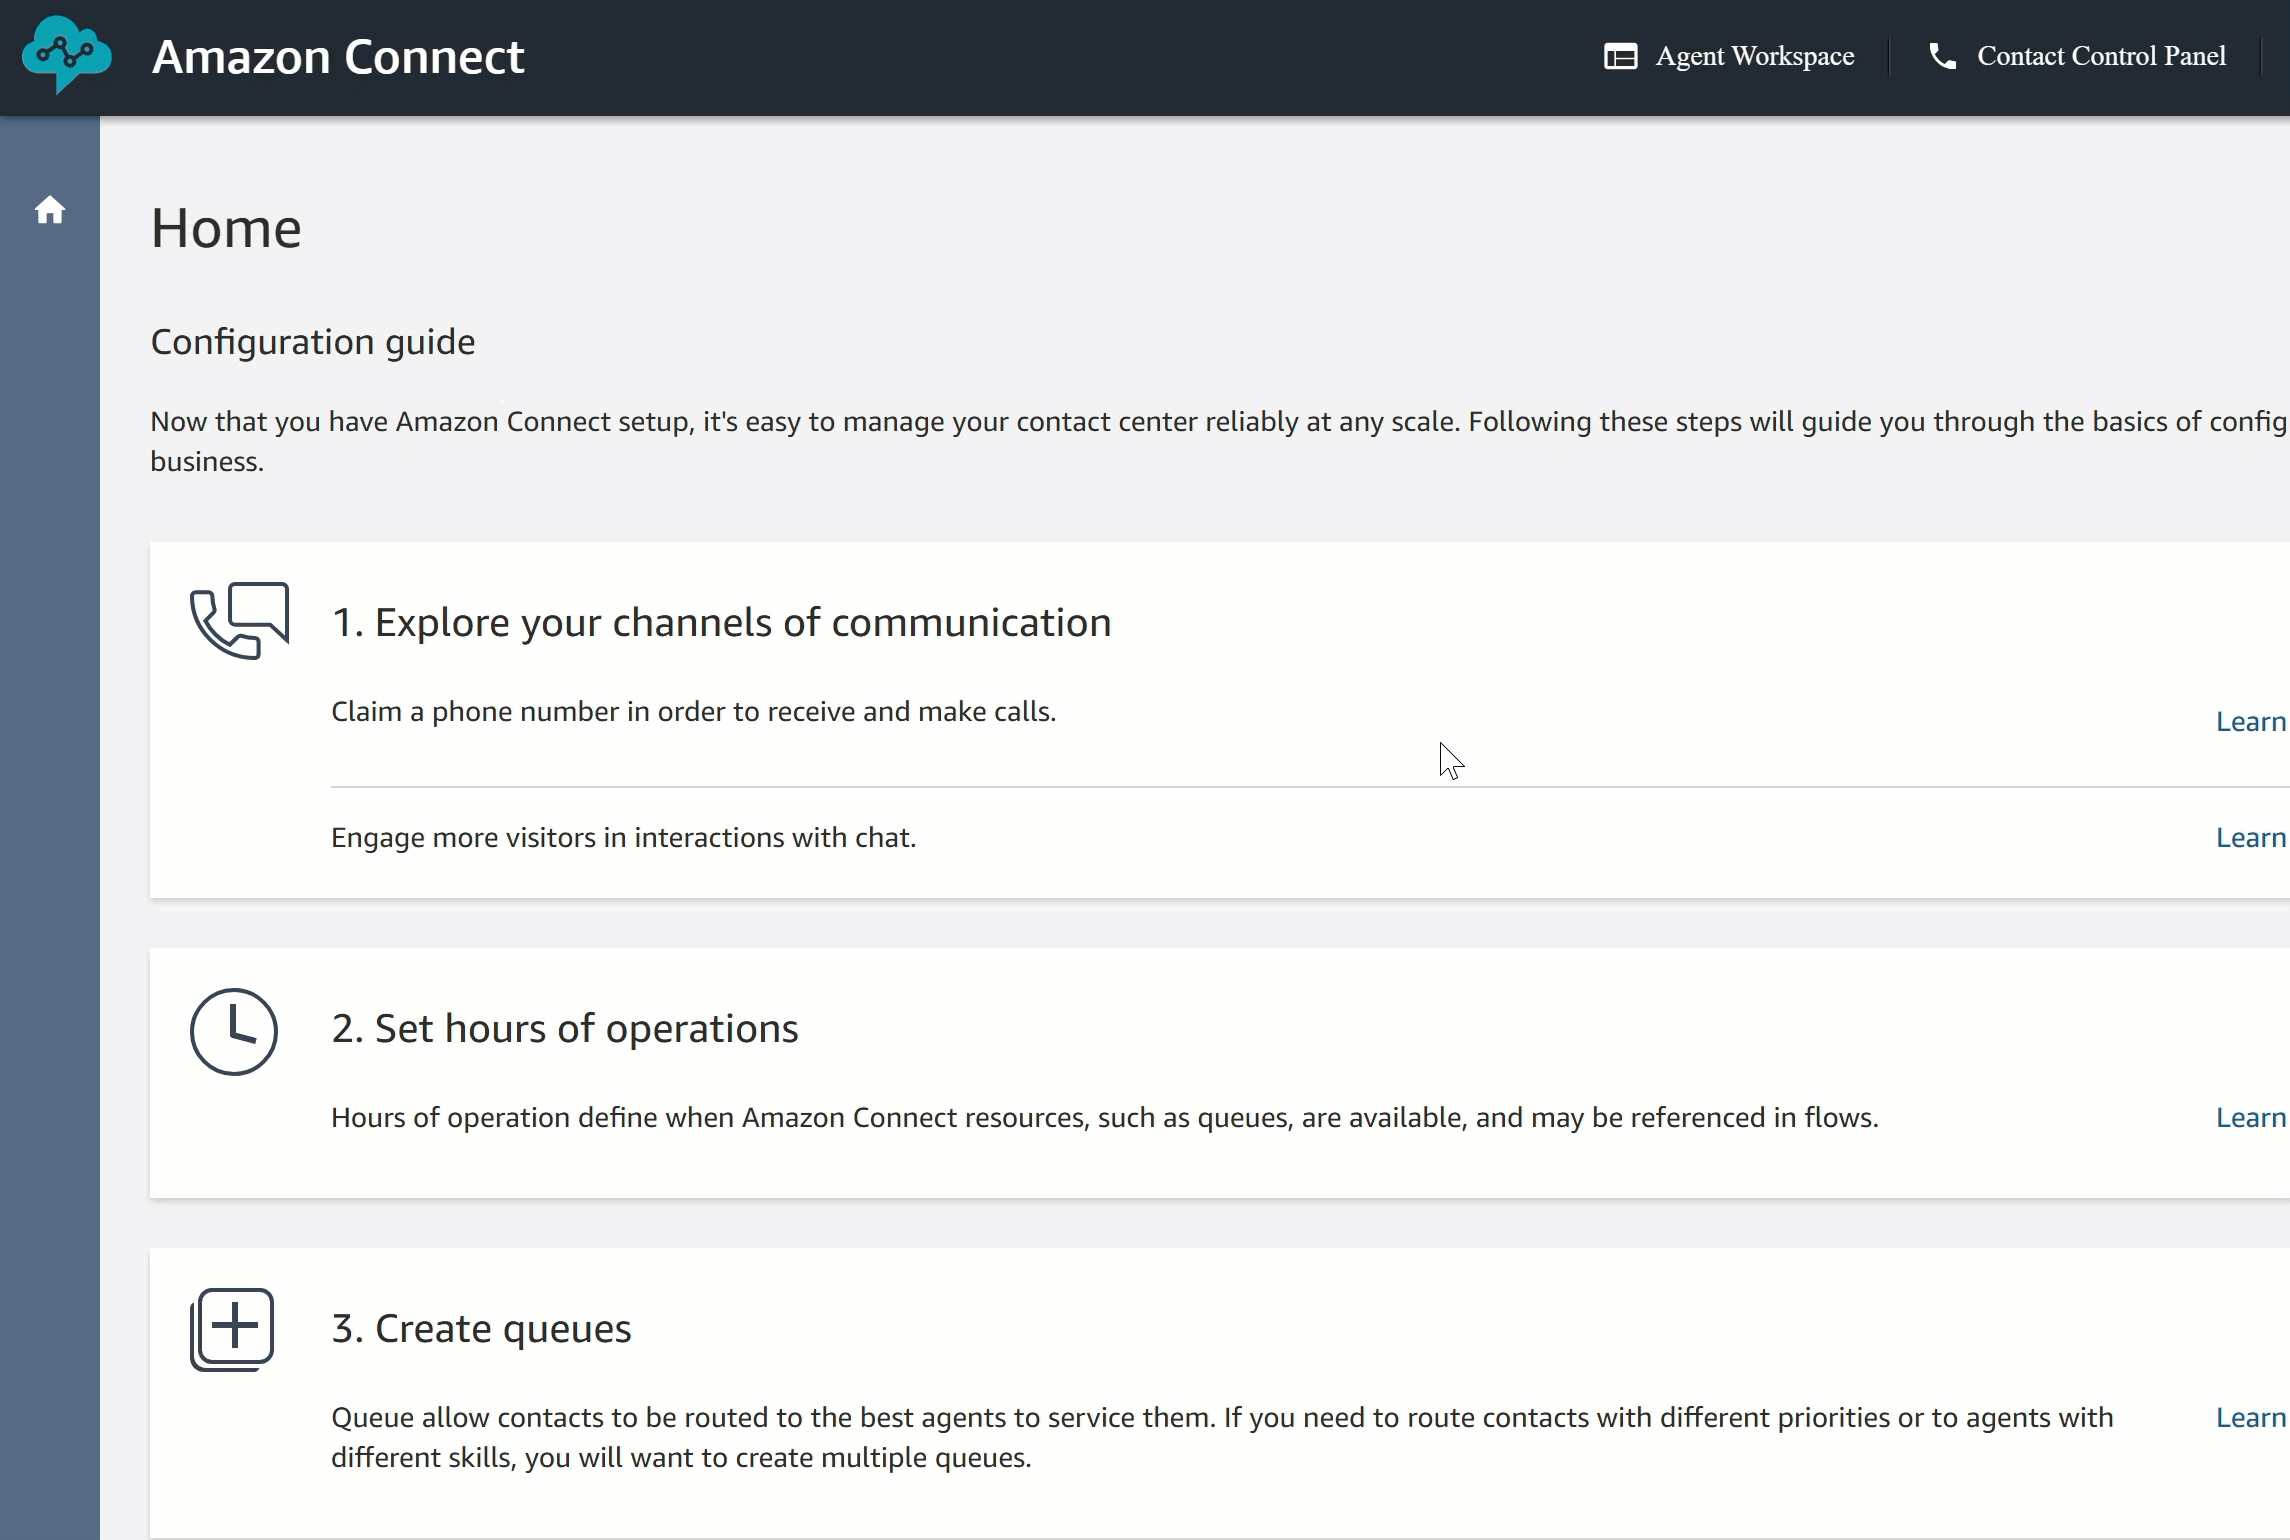Click the phone and chat channels icon
The width and height of the screenshot is (2290, 1540).
[x=240, y=620]
